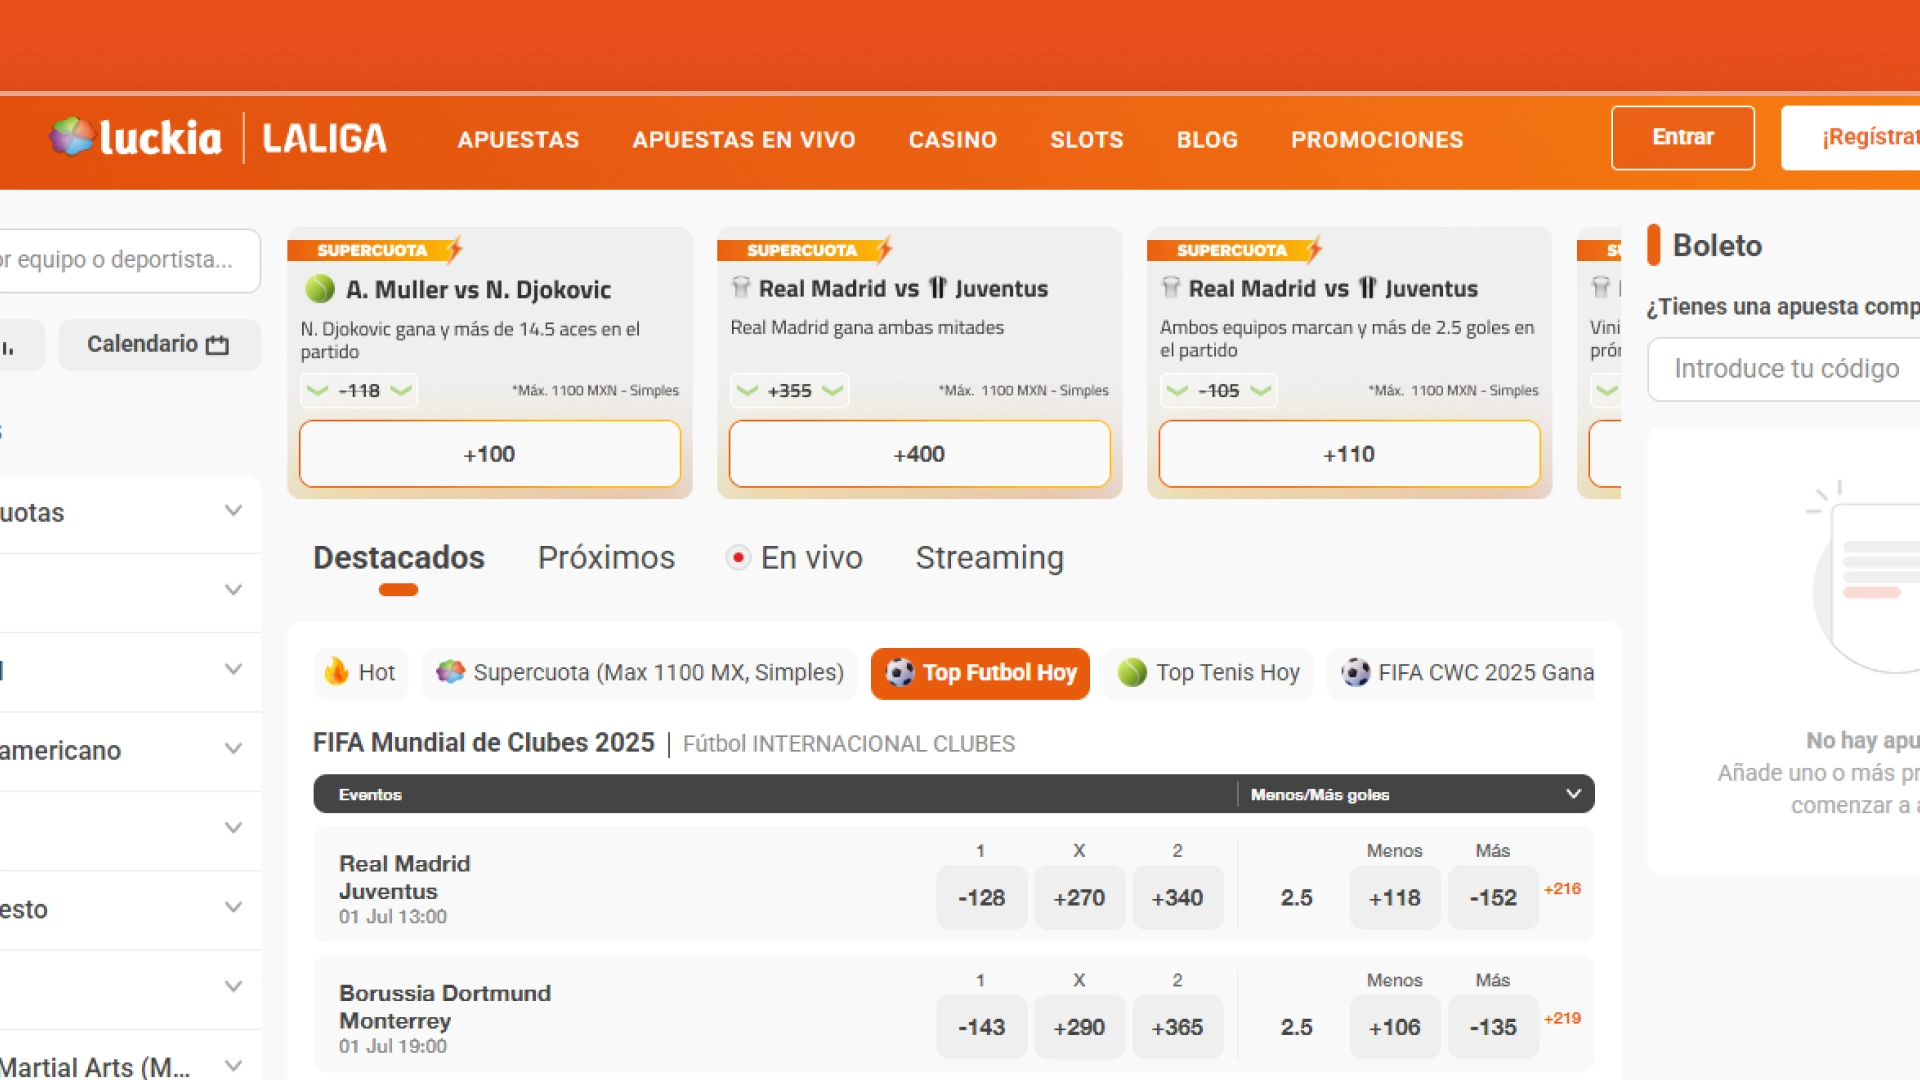Select the Hot filter chip
Screen dimensions: 1920x1080
[x=361, y=673]
